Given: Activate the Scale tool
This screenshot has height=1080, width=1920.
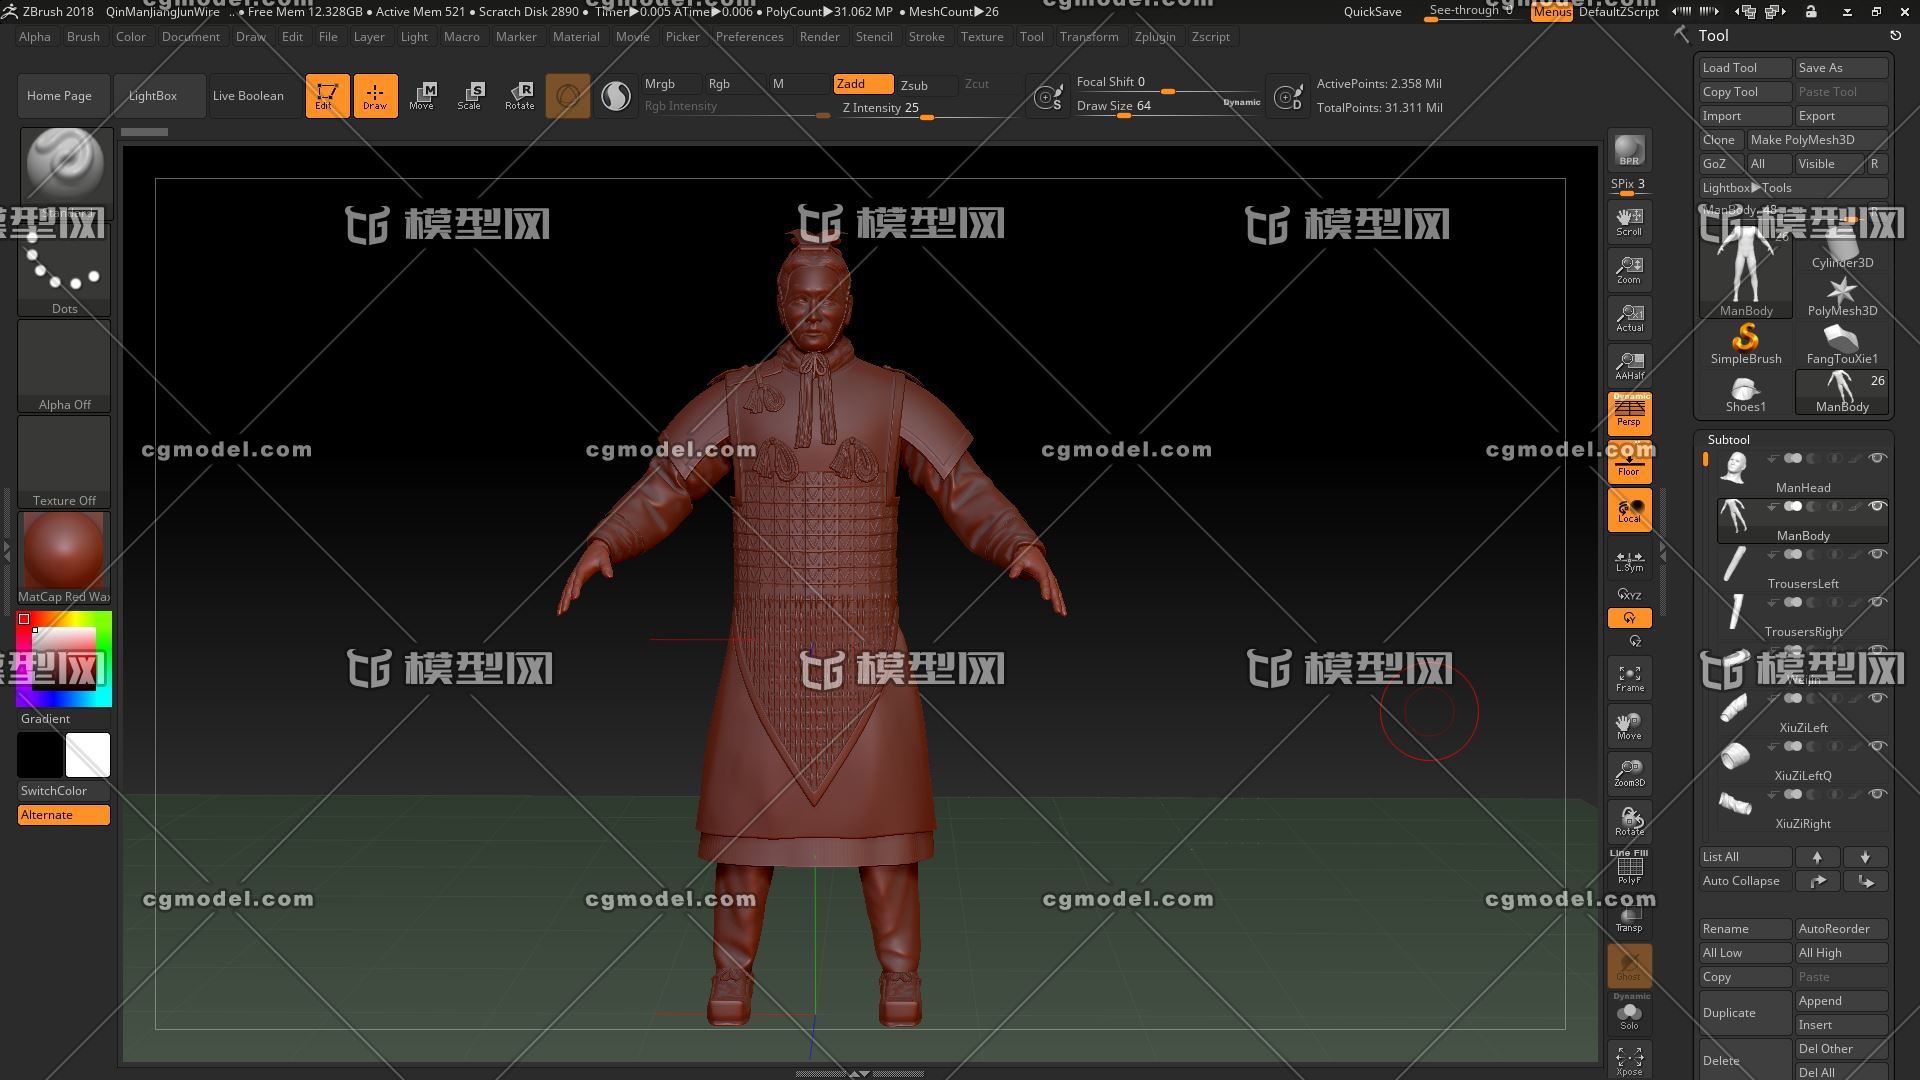Looking at the screenshot, I should [x=470, y=95].
